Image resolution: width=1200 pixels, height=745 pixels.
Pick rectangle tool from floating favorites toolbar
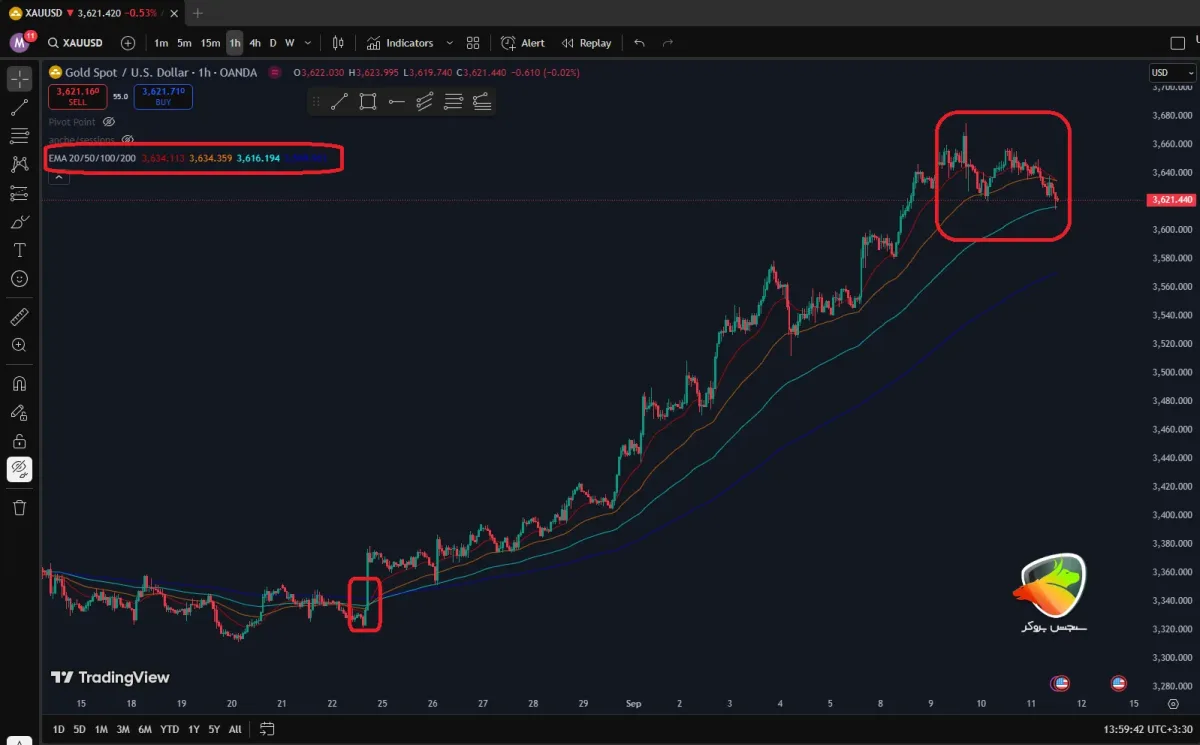(x=368, y=101)
